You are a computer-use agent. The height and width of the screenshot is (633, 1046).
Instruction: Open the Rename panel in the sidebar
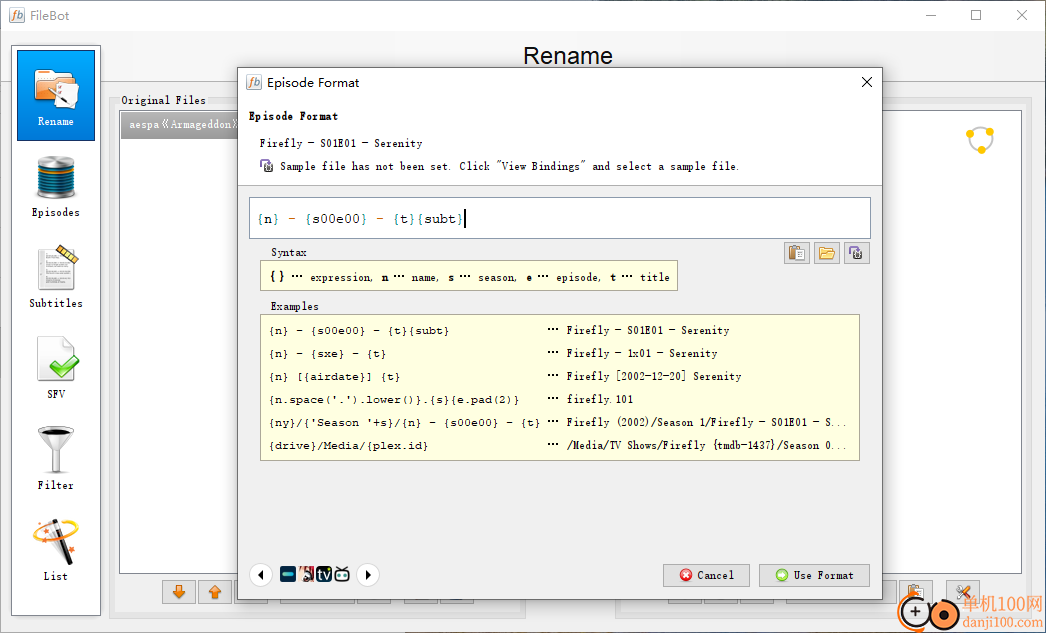click(56, 95)
